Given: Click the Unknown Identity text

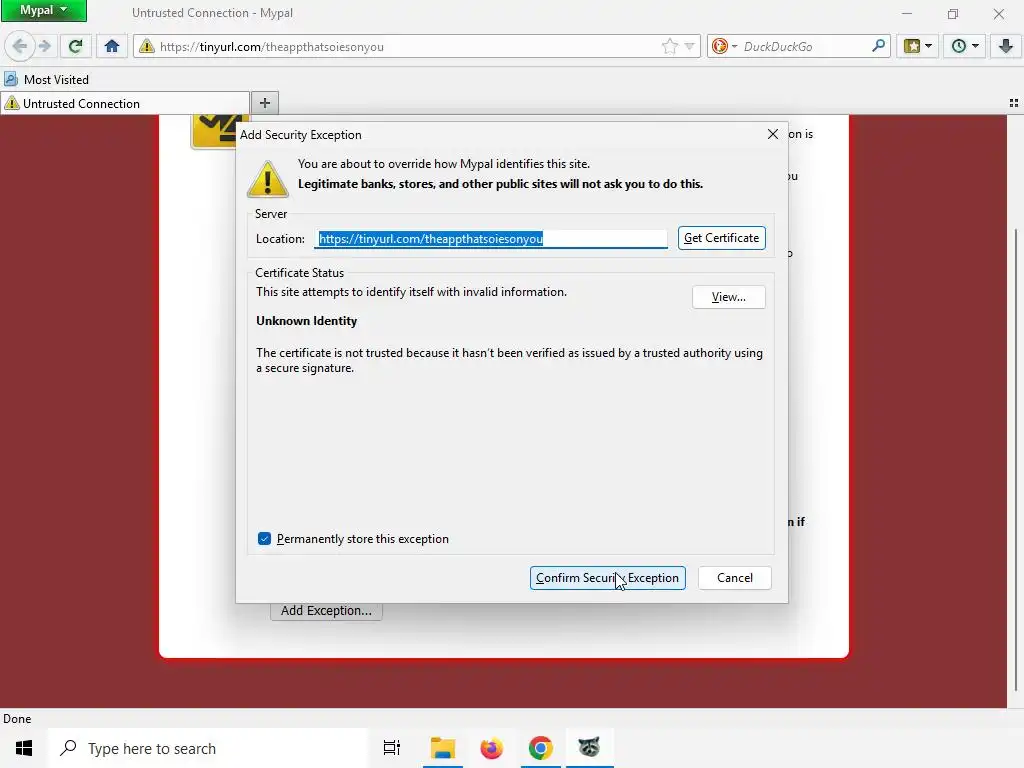Looking at the screenshot, I should 306,321.
